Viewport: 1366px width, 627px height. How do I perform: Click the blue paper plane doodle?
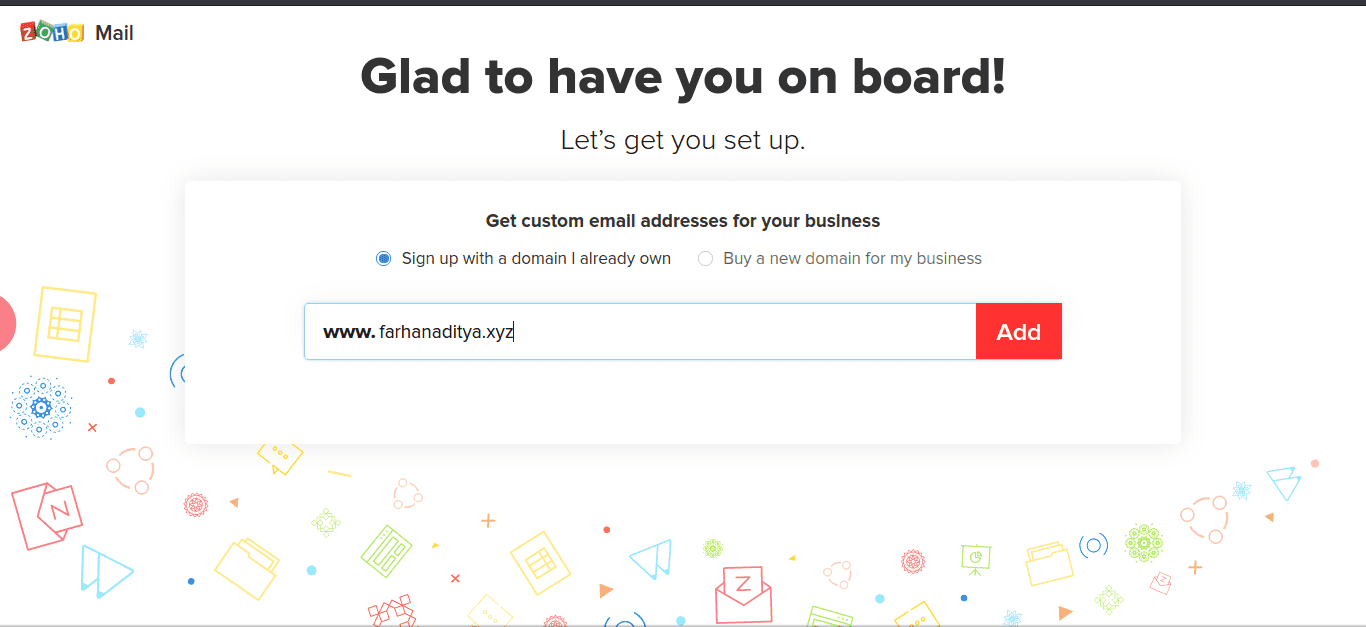[x=650, y=558]
